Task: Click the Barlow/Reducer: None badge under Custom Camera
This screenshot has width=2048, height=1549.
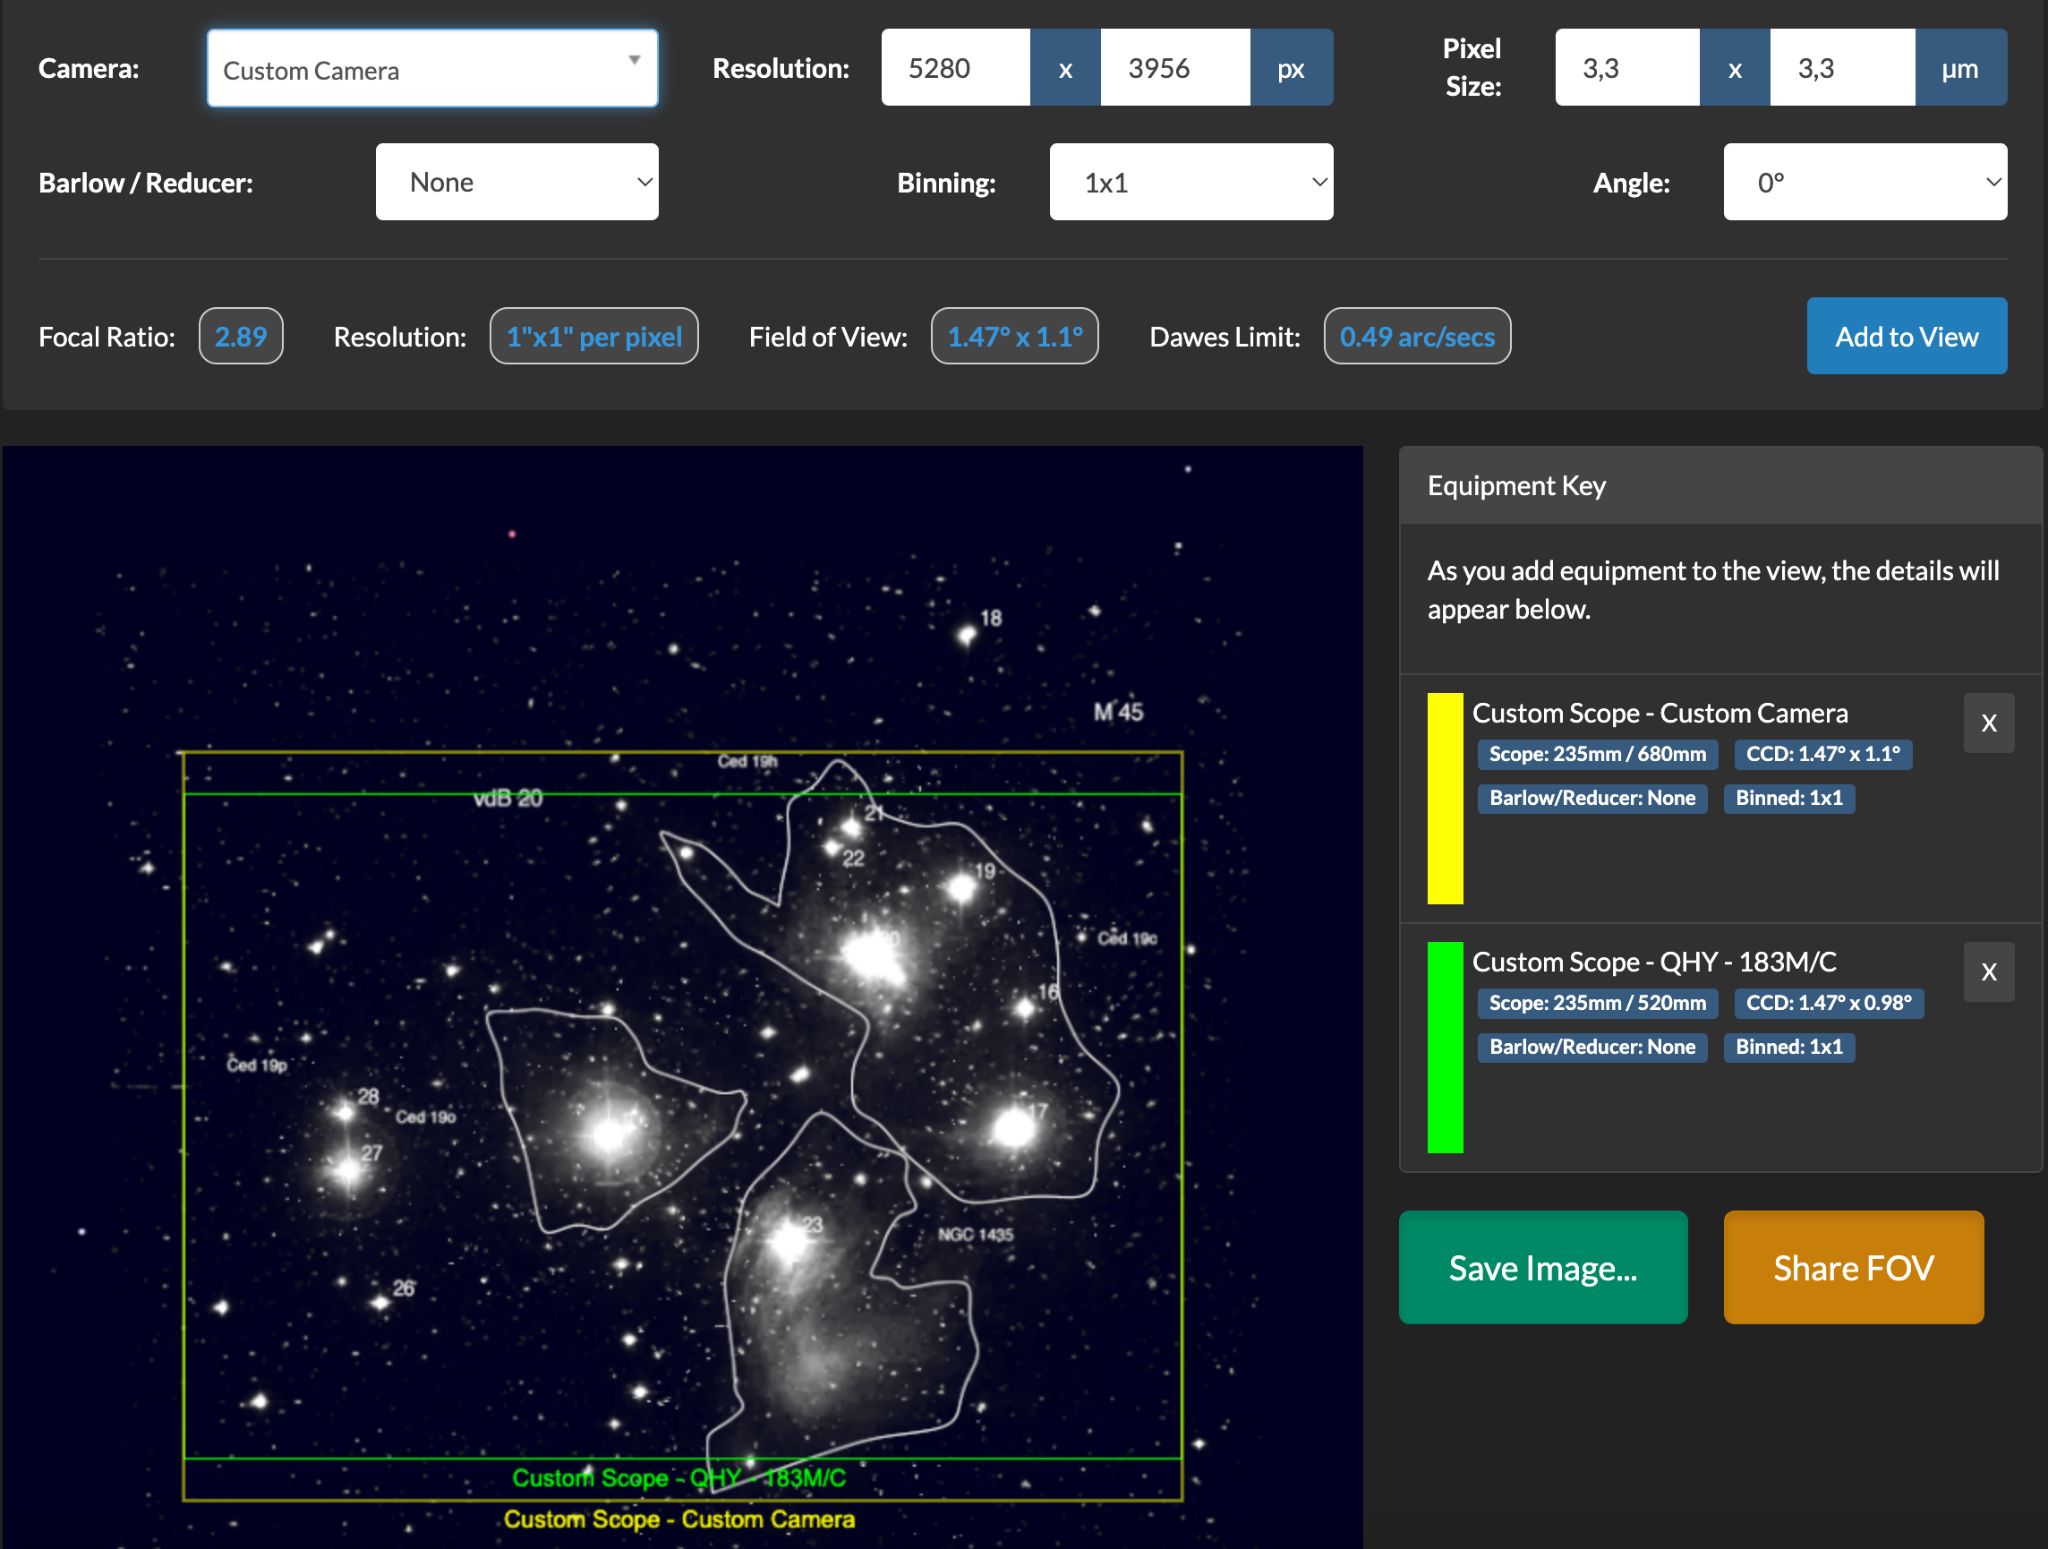Action: pyautogui.click(x=1592, y=798)
